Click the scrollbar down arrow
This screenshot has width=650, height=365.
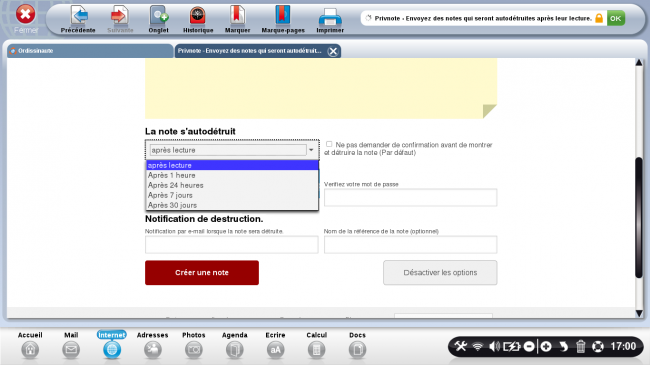point(639,313)
